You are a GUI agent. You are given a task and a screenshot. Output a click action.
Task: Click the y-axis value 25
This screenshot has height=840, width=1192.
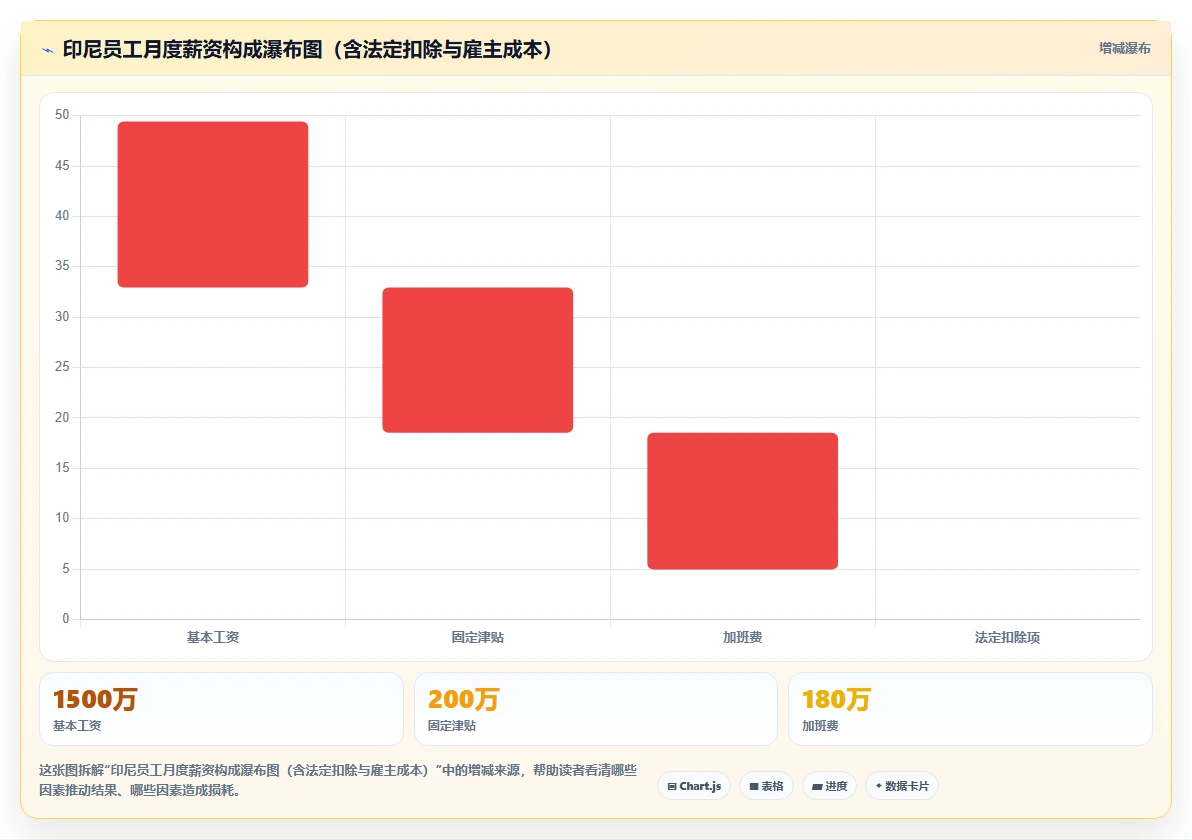(x=62, y=366)
